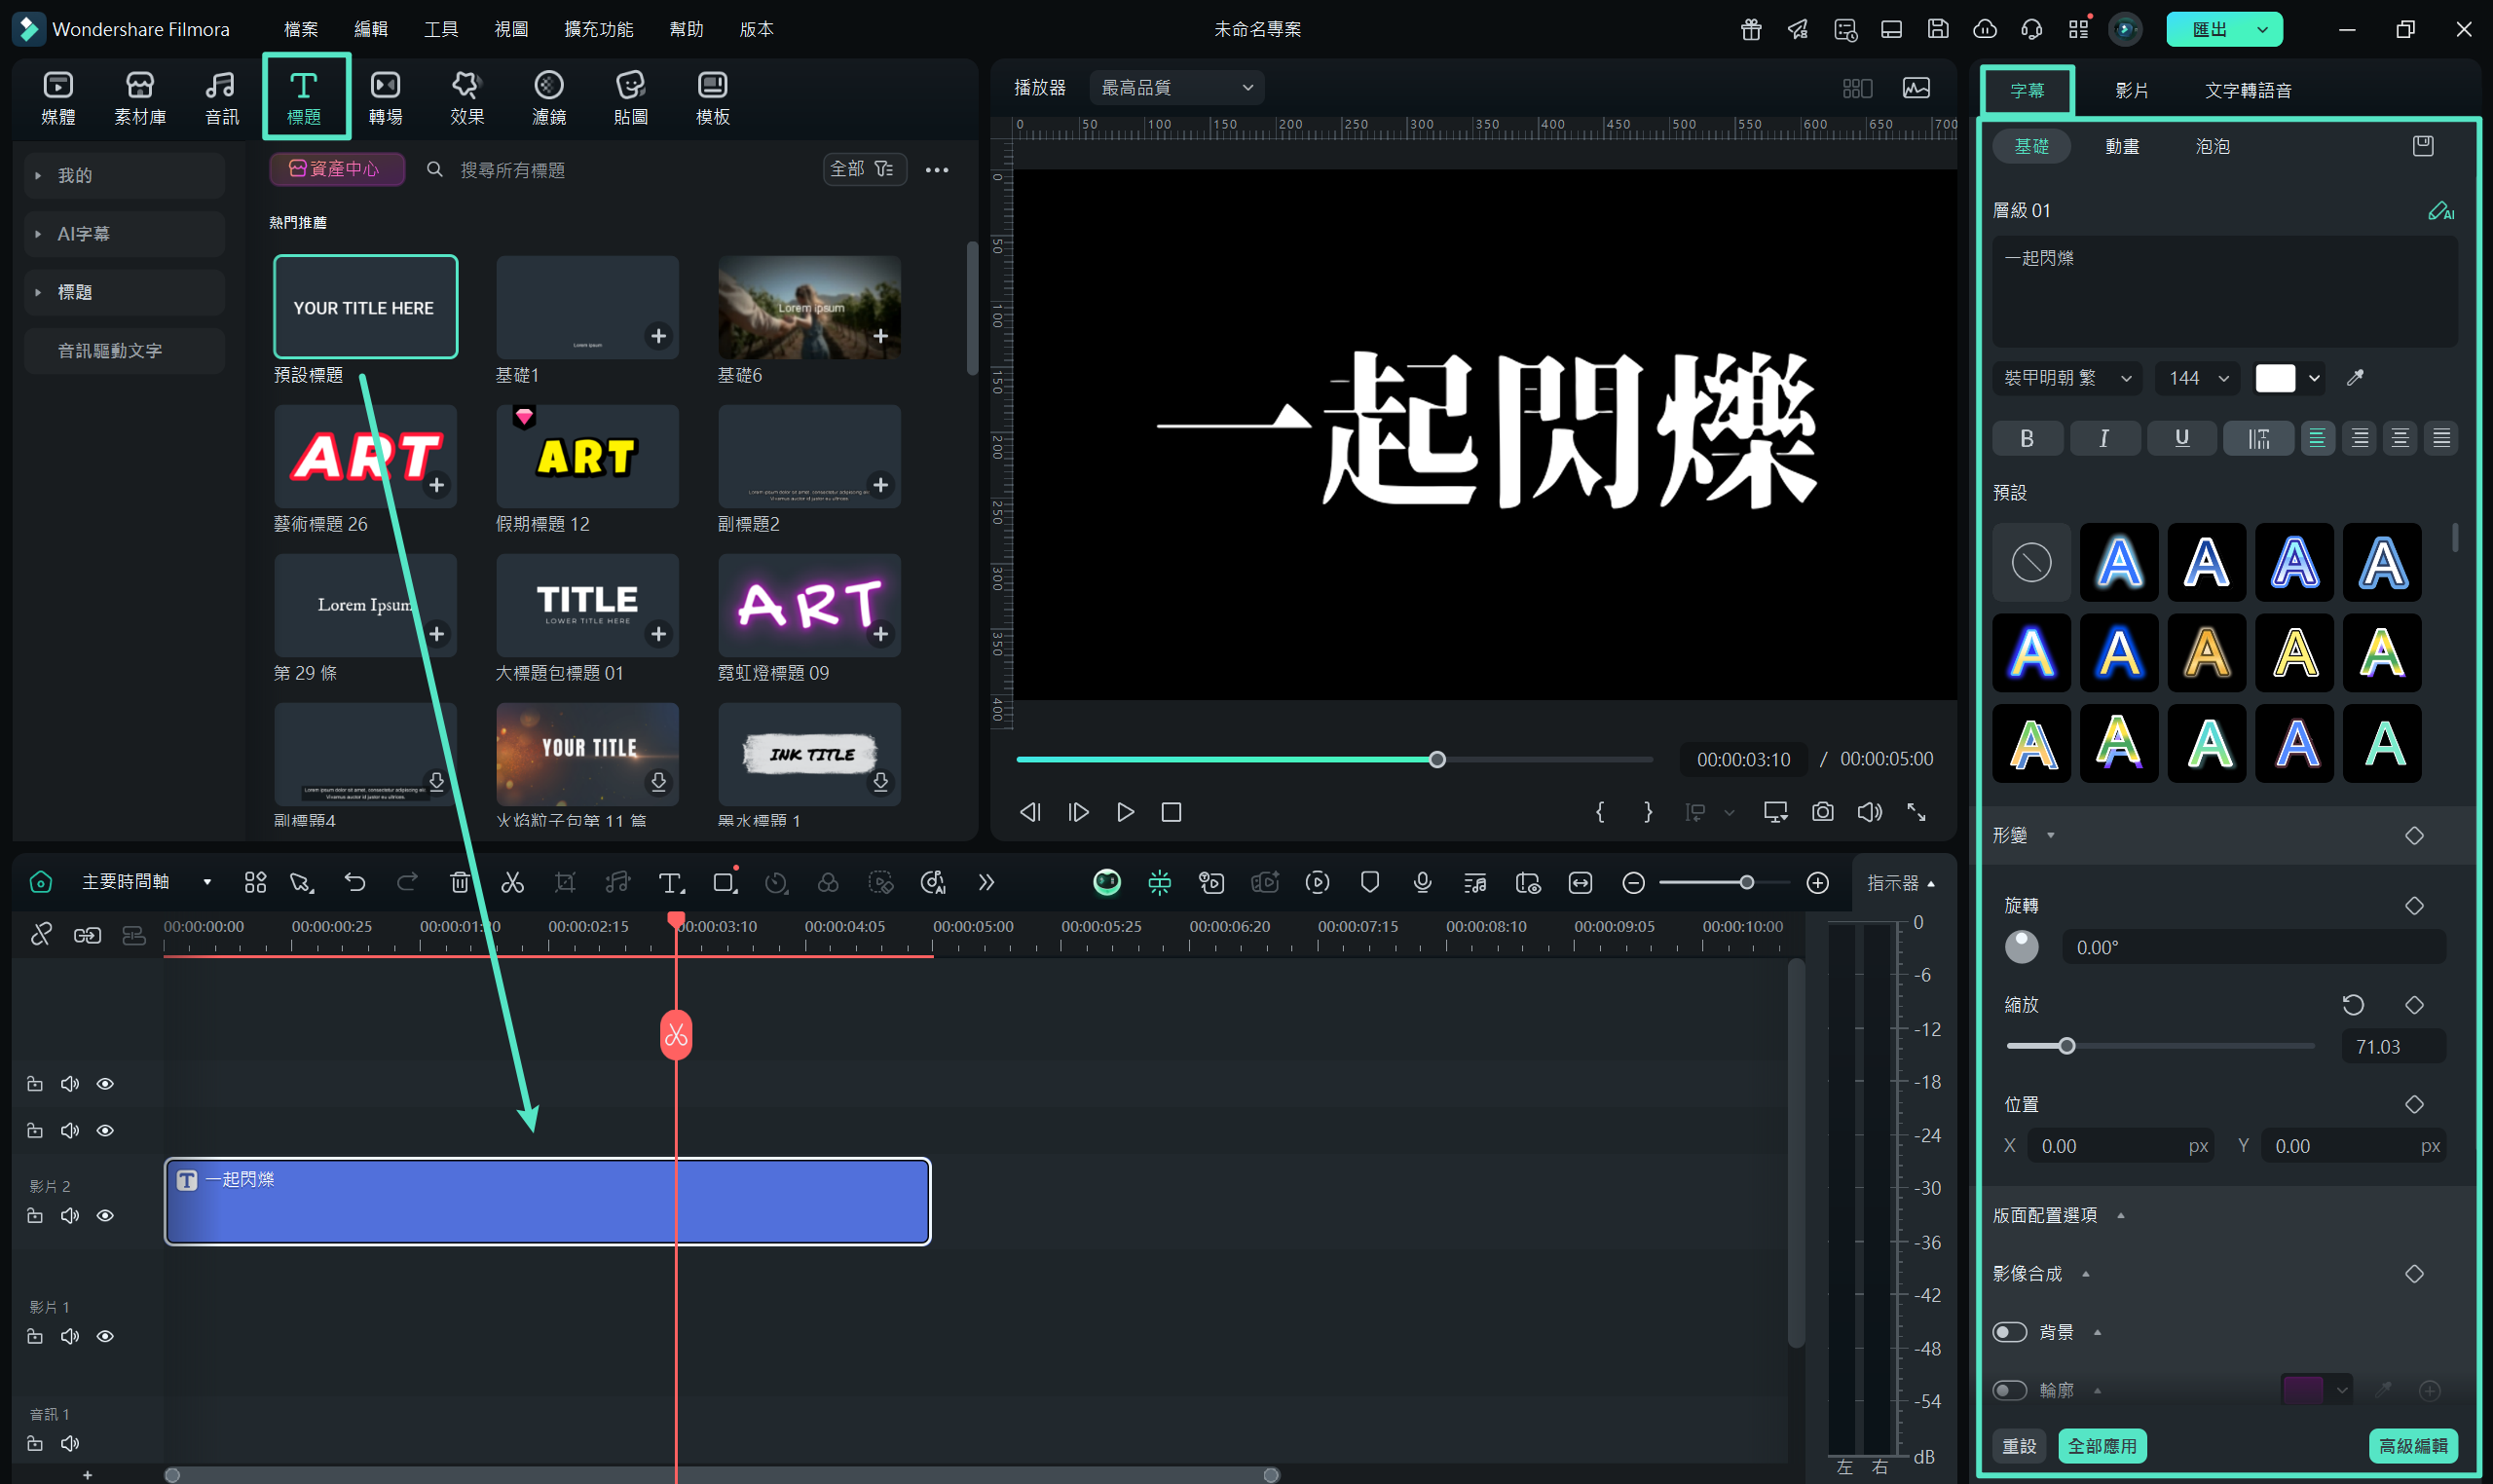This screenshot has height=1484, width=2493.
Task: Click the color eyedropper beside the font color
Action: [2355, 378]
